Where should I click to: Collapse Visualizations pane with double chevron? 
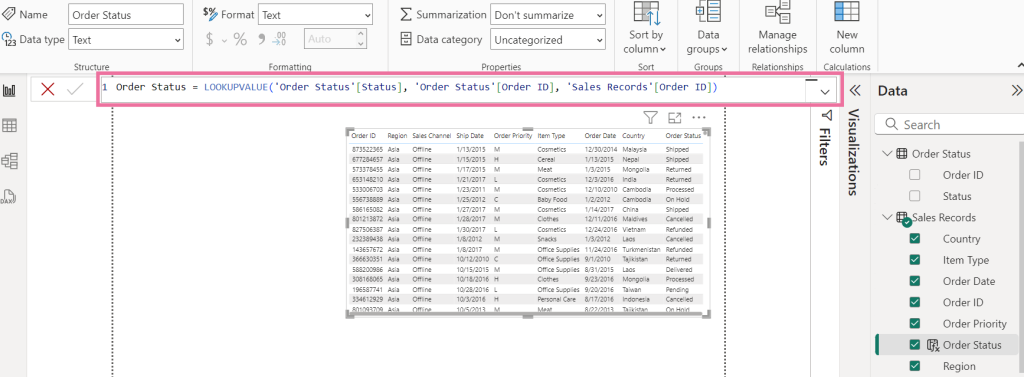click(854, 91)
